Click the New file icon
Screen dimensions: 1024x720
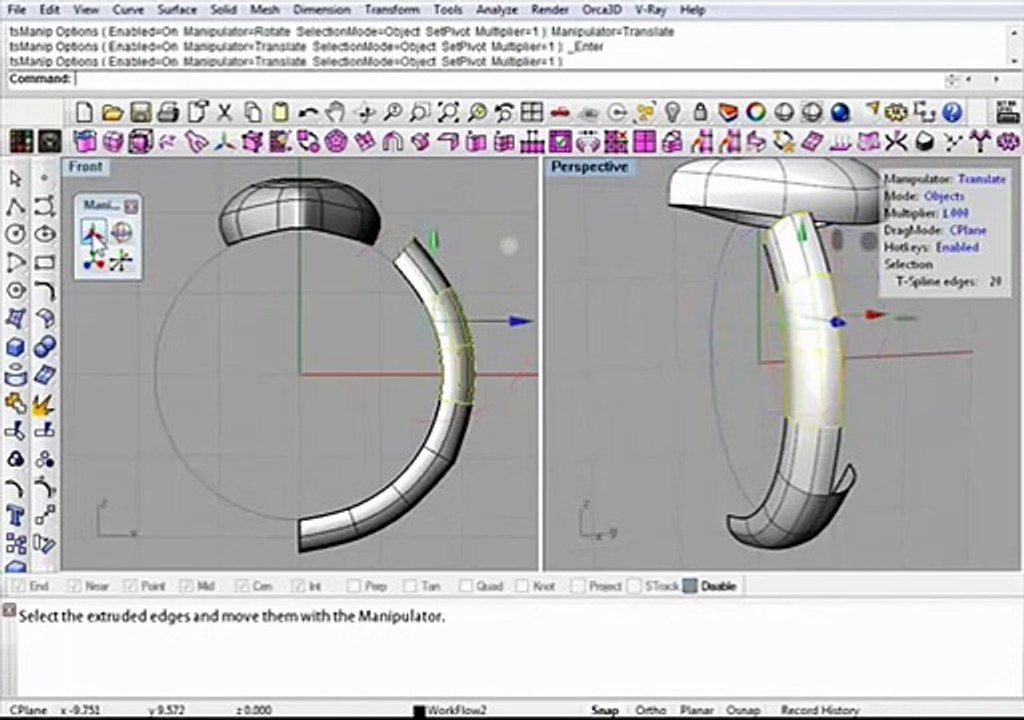click(84, 112)
